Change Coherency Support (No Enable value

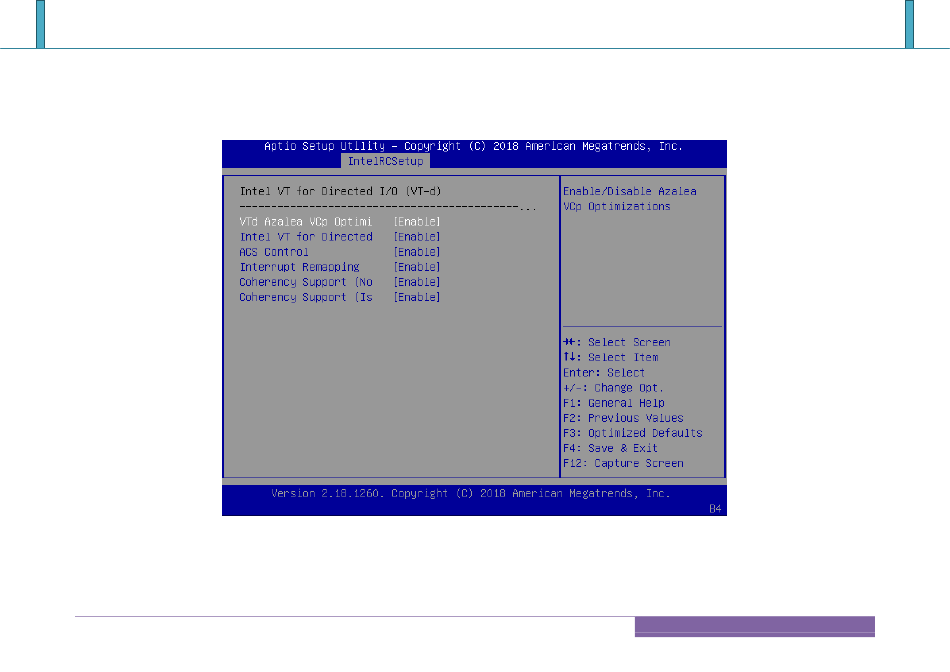click(x=417, y=282)
